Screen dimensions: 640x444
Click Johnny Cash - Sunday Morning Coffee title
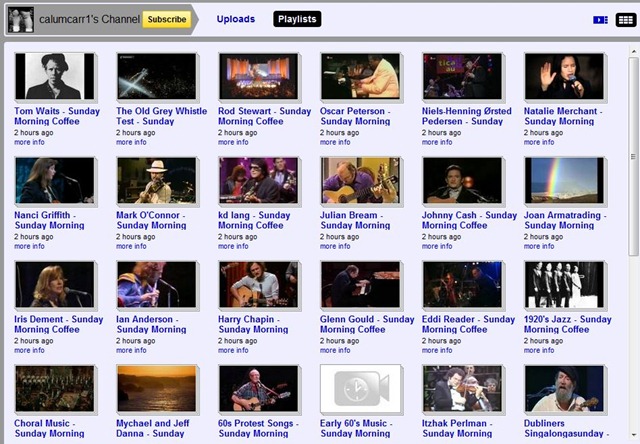click(469, 220)
